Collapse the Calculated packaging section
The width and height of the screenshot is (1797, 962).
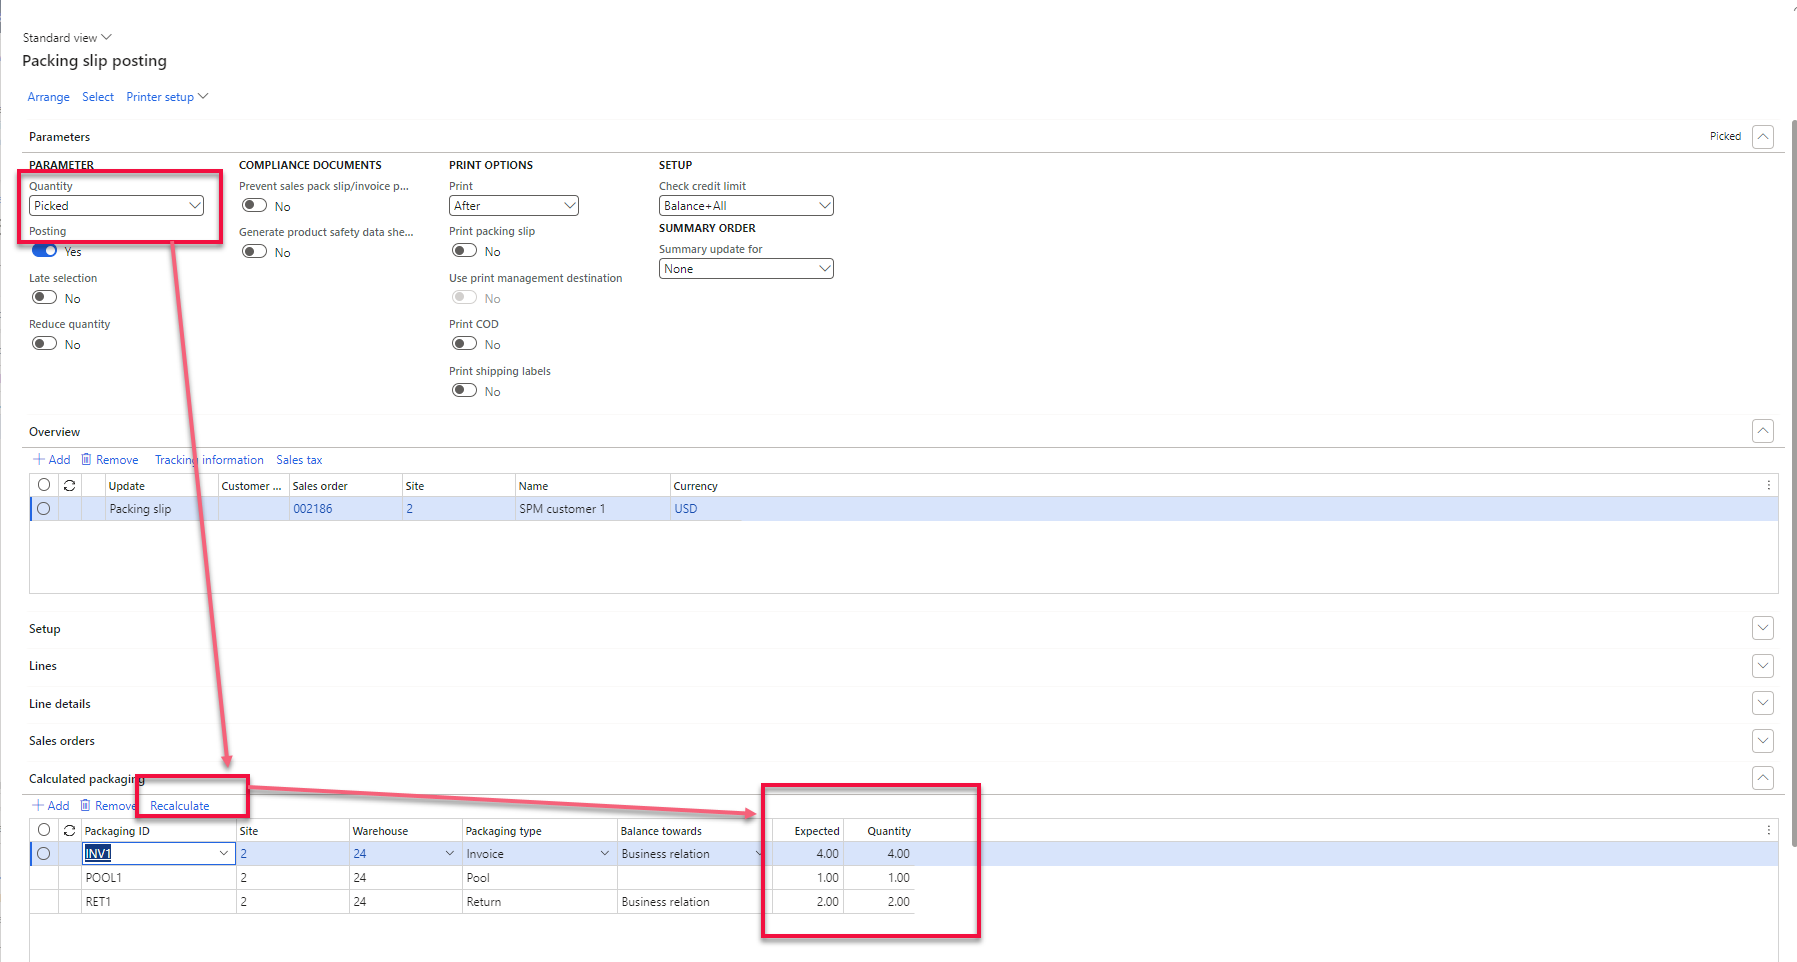(x=1763, y=778)
